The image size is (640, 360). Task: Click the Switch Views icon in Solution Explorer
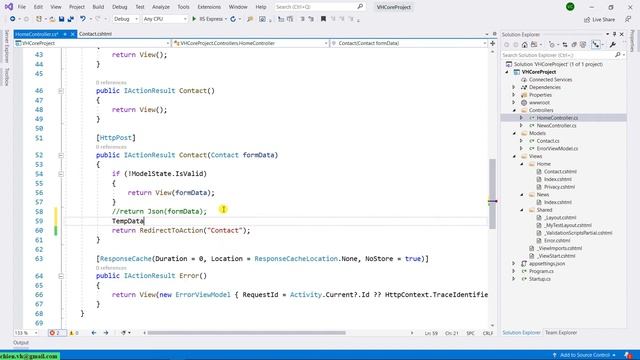pos(534,45)
